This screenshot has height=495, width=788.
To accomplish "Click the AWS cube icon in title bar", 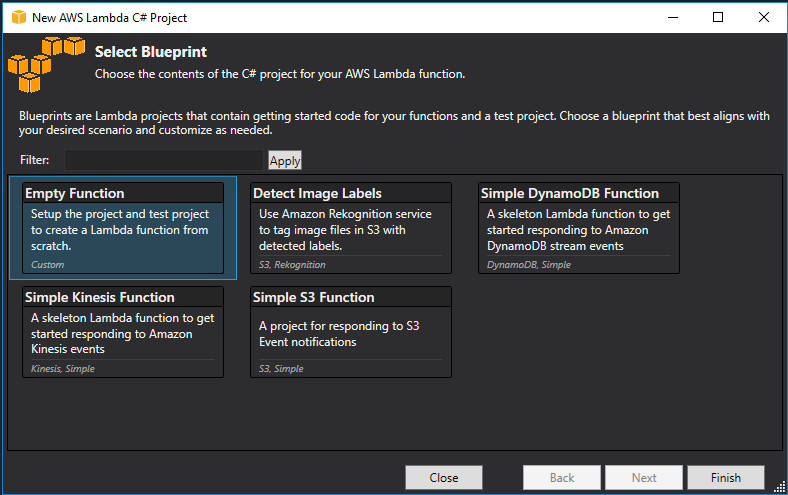I will pyautogui.click(x=16, y=17).
